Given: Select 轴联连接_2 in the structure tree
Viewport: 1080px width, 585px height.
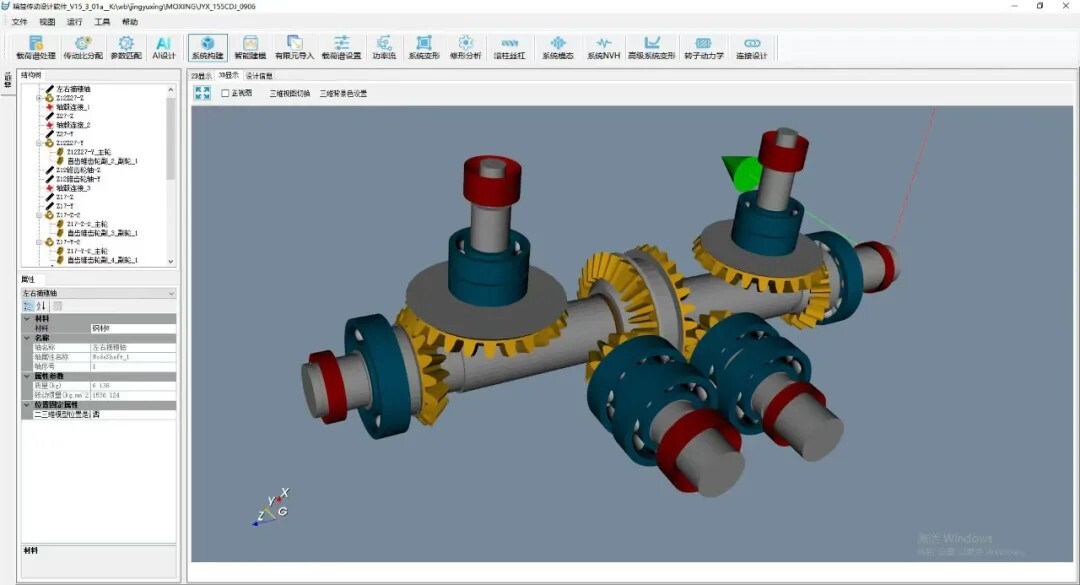Looking at the screenshot, I should (73, 125).
